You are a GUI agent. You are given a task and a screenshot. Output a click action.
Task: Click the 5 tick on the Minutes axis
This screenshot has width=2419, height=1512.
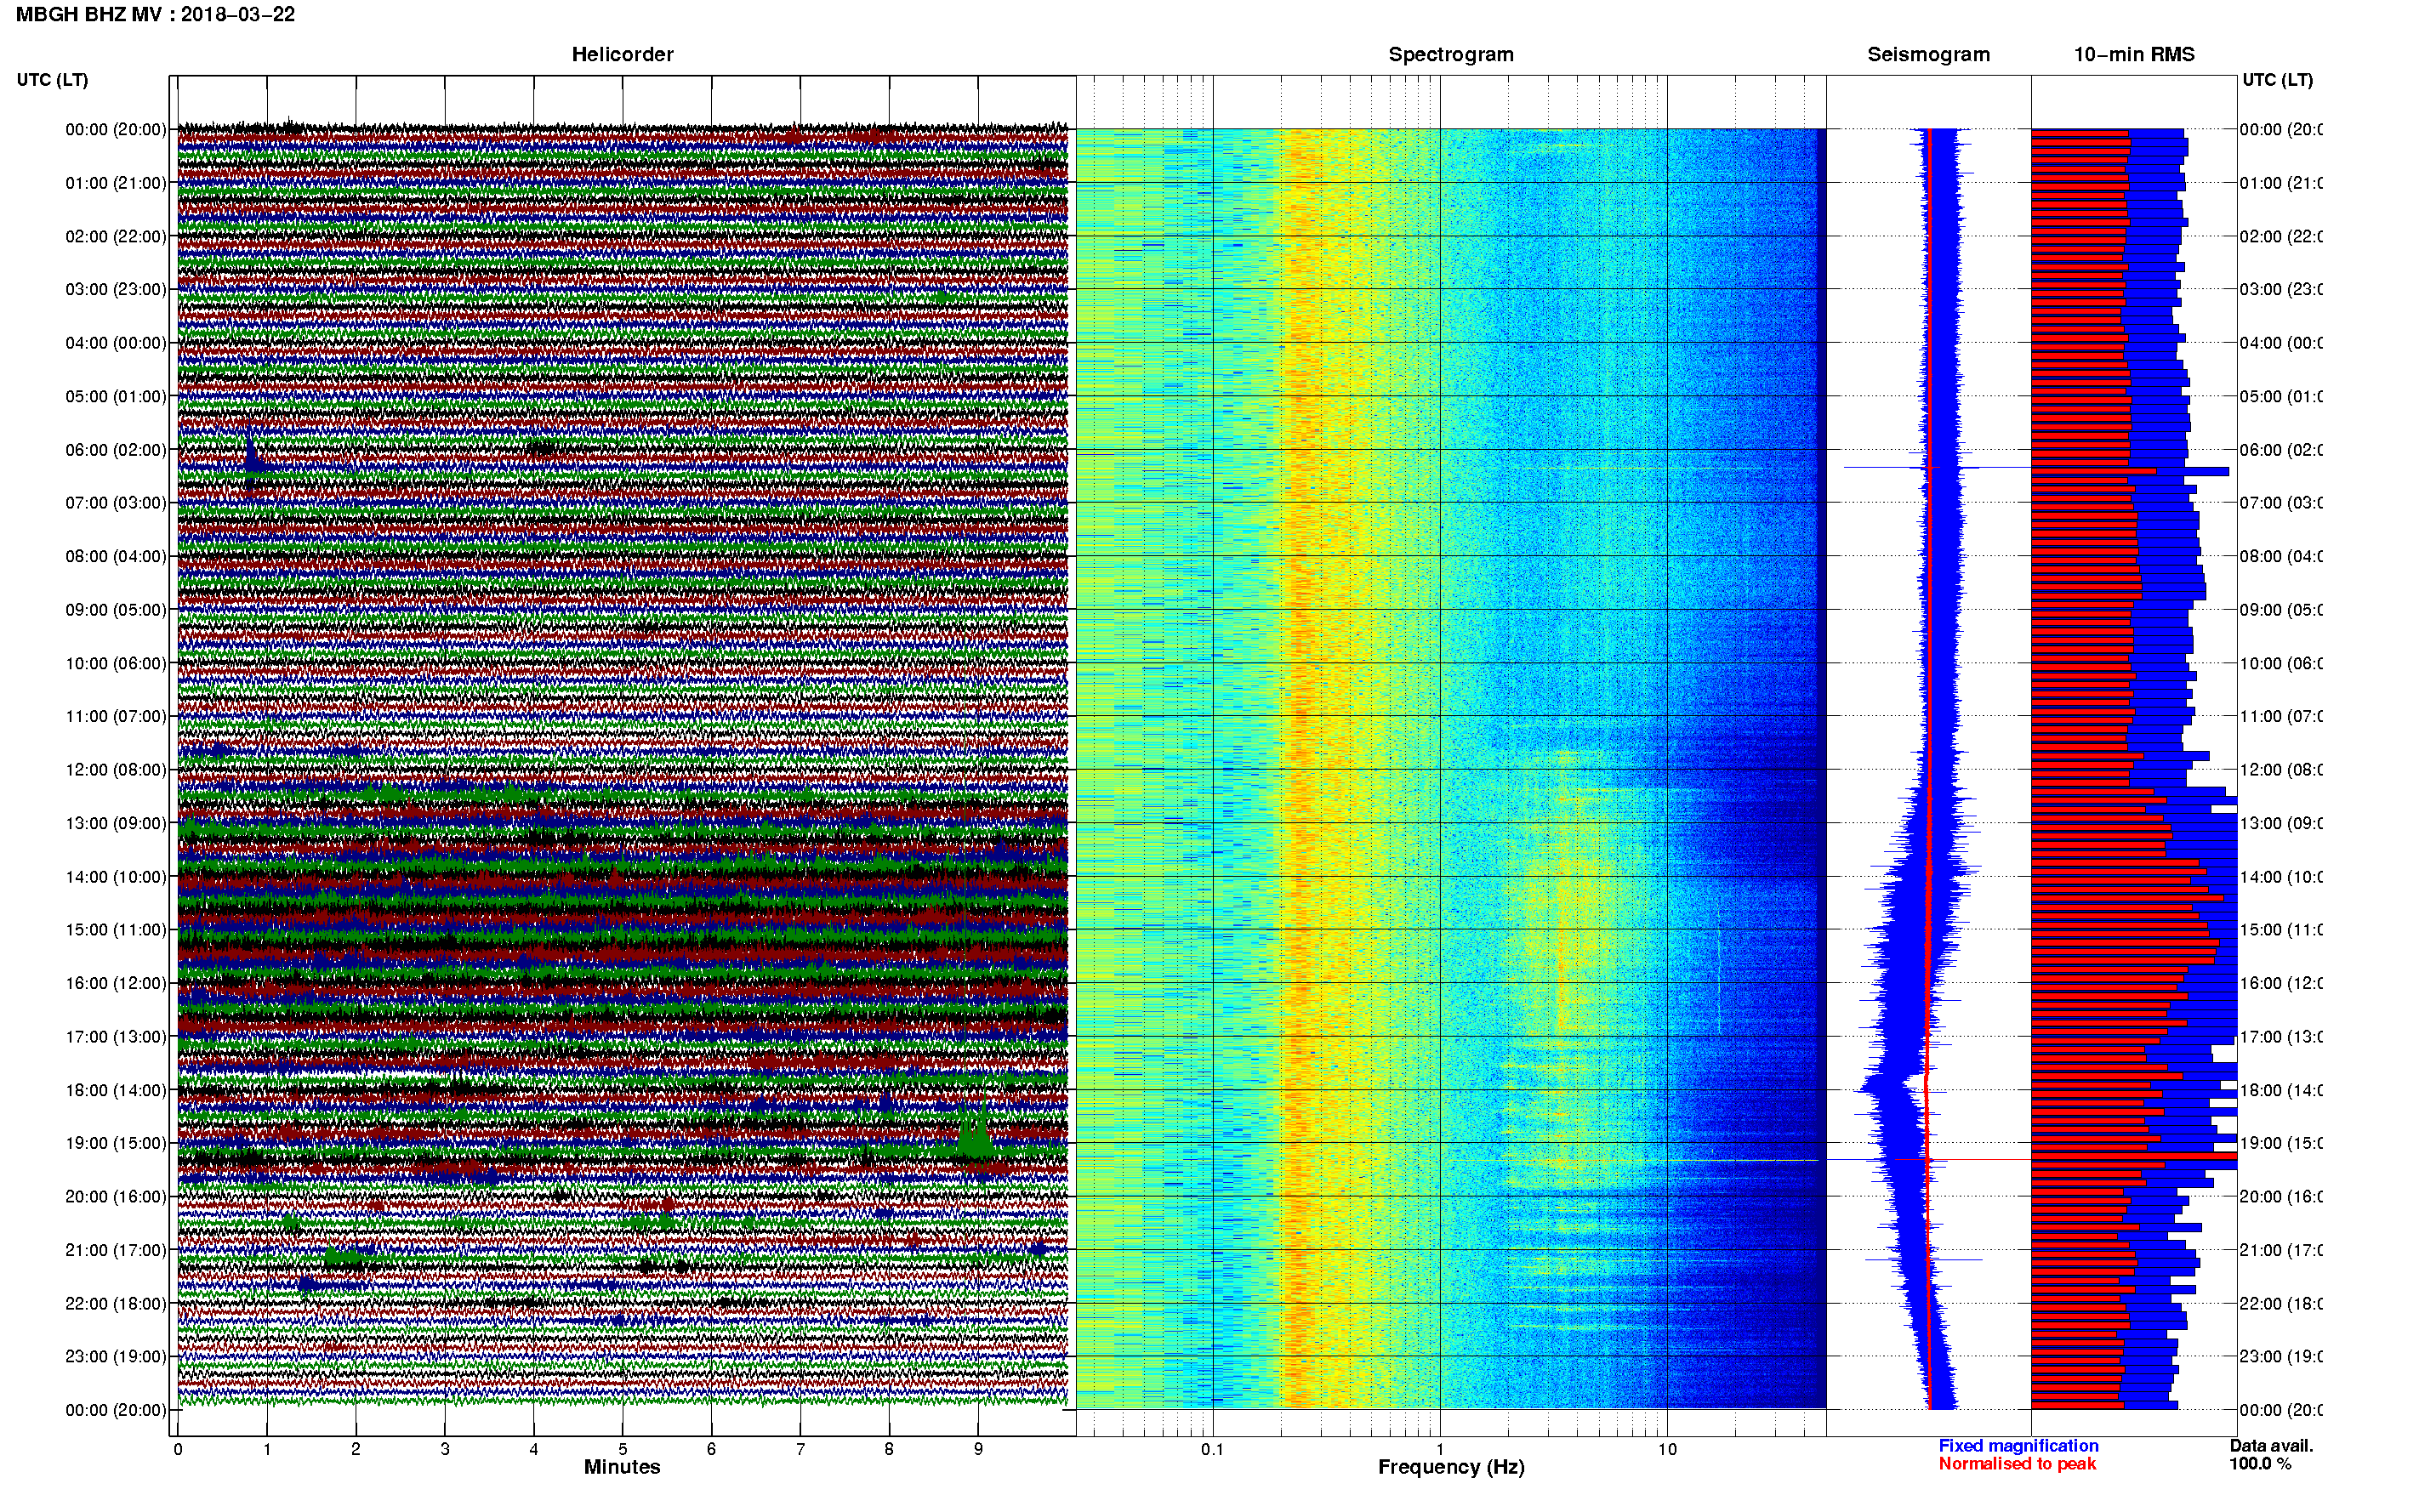pyautogui.click(x=623, y=1449)
